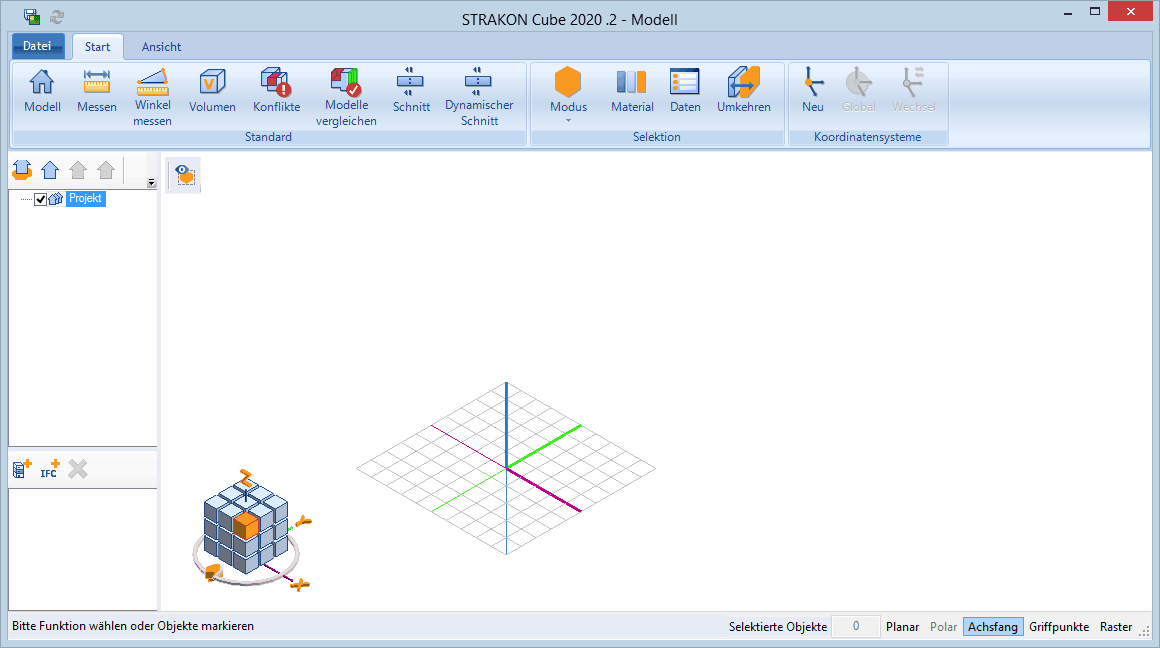1160x648 pixels.
Task: Click the blue house icon above tree
Action: [x=50, y=170]
